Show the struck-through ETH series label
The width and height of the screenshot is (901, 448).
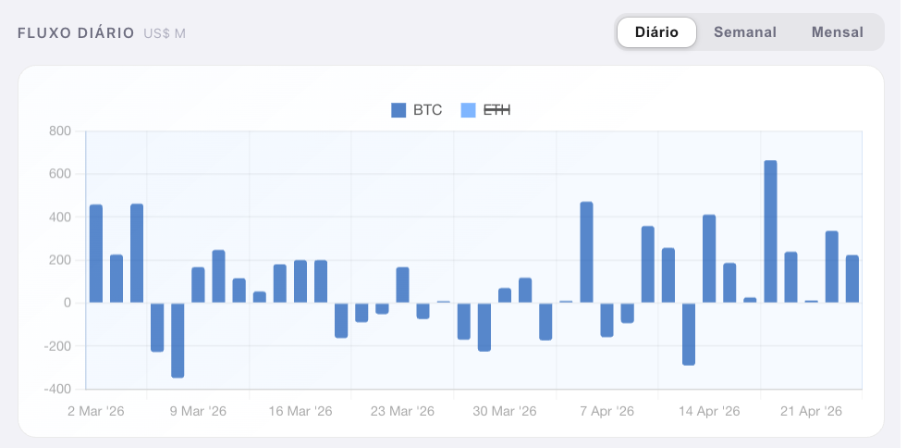[497, 110]
